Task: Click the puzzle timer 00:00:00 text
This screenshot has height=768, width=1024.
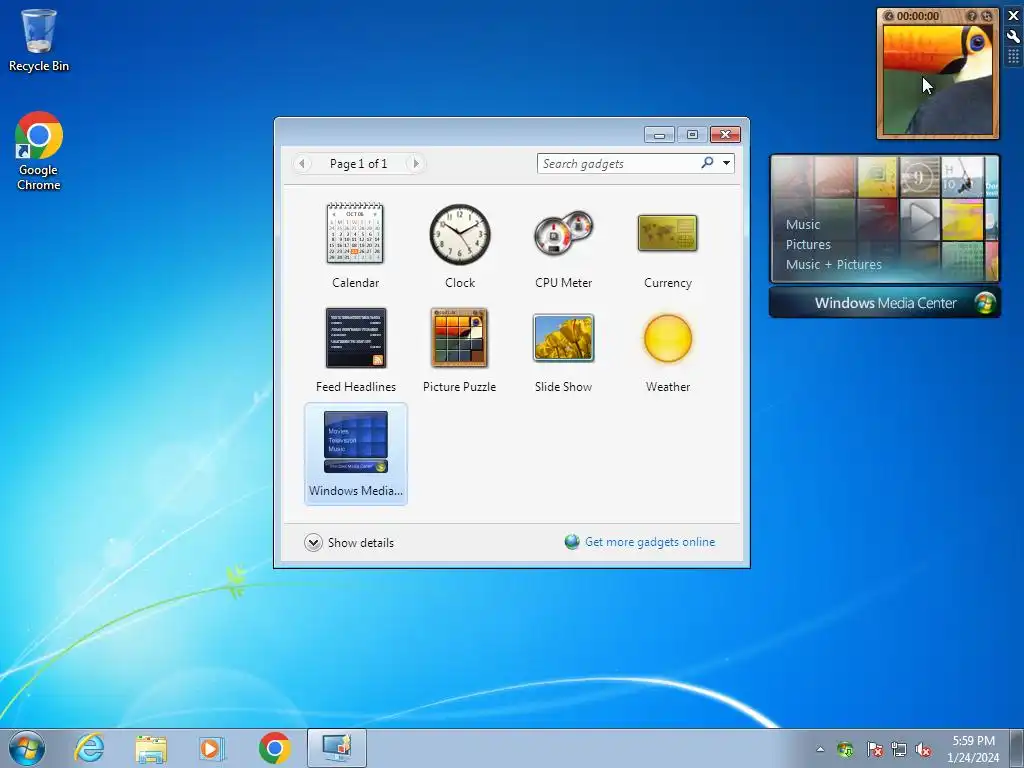Action: (918, 16)
